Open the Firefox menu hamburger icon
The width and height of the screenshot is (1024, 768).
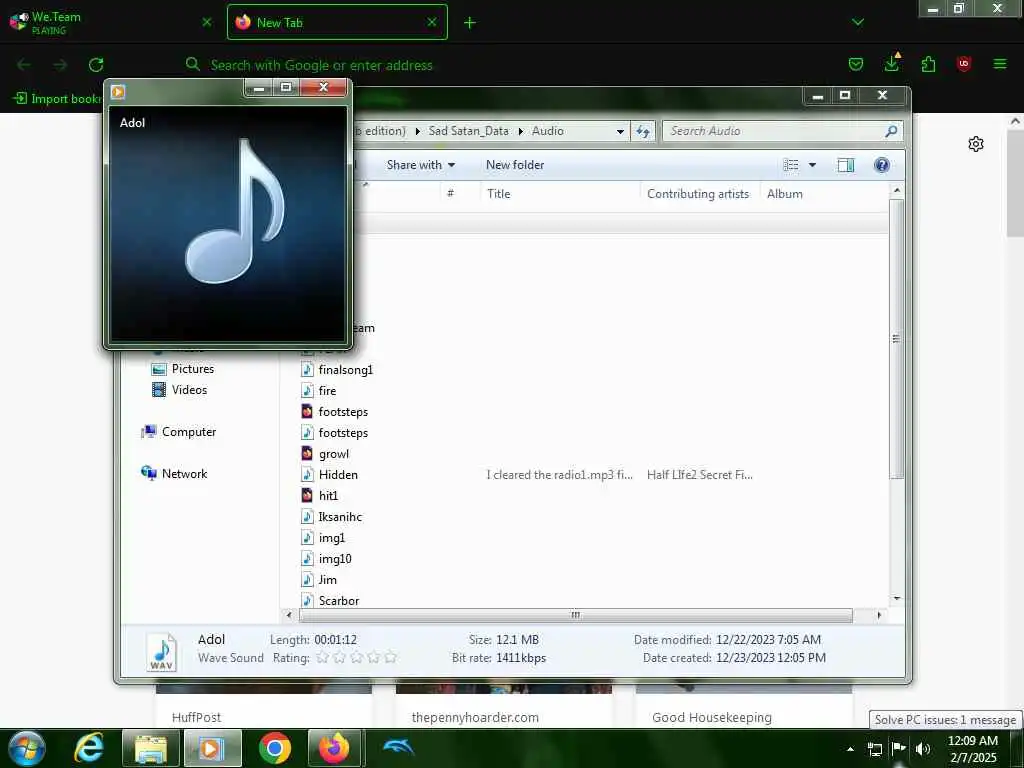[x=999, y=64]
